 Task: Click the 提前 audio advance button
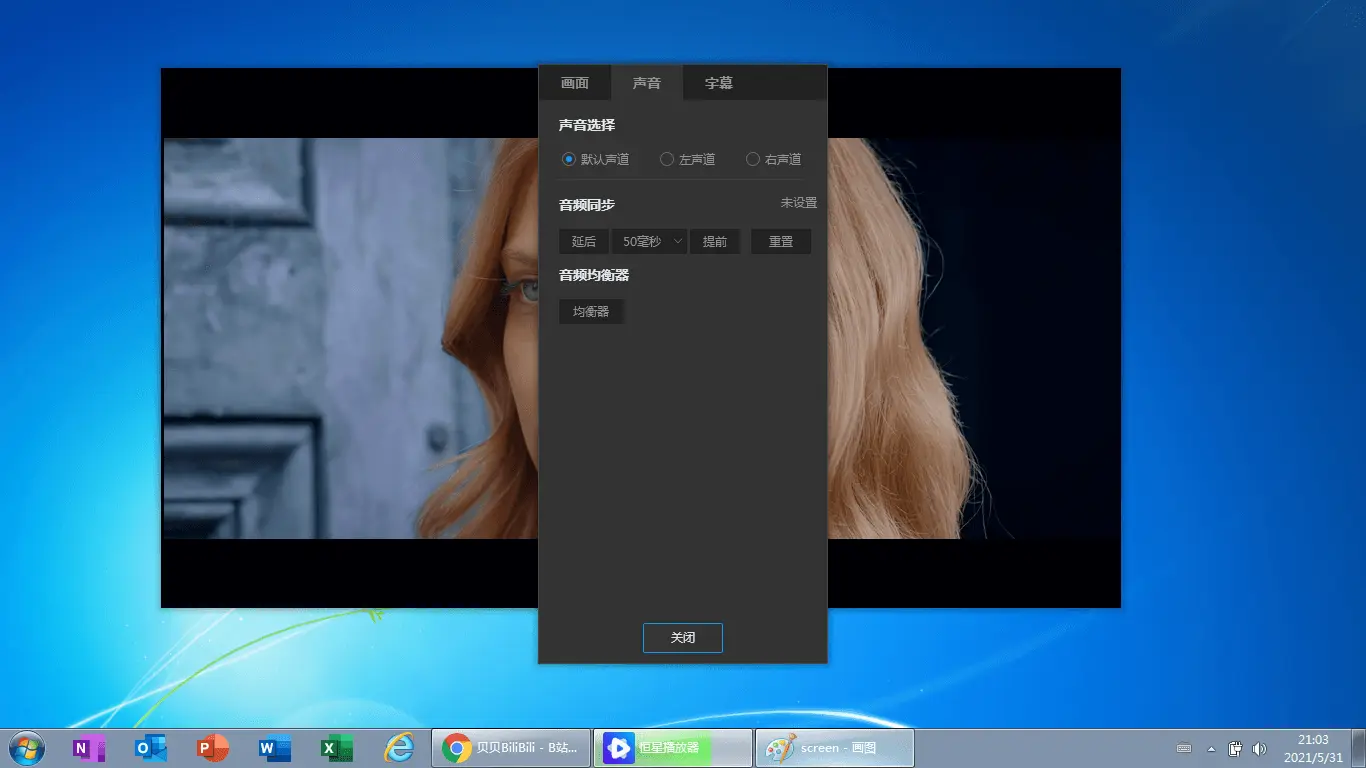pyautogui.click(x=715, y=241)
